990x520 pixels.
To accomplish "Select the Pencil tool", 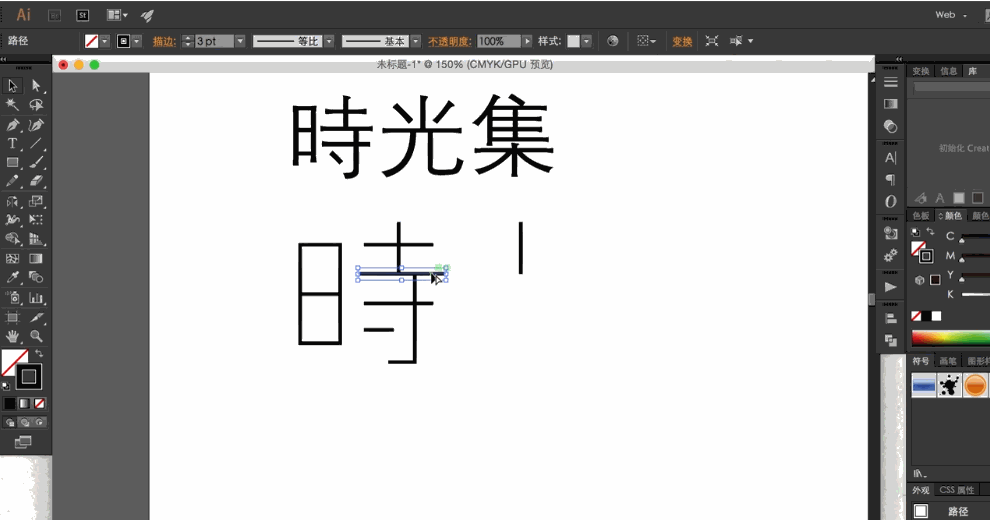I will click(x=12, y=181).
